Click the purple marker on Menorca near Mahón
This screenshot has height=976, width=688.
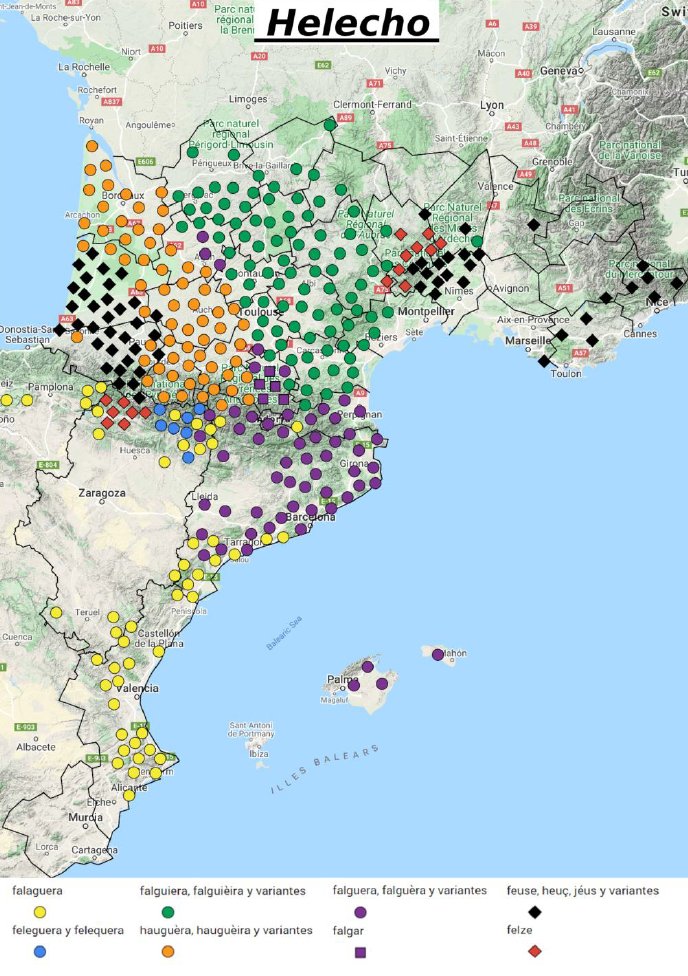tap(438, 654)
